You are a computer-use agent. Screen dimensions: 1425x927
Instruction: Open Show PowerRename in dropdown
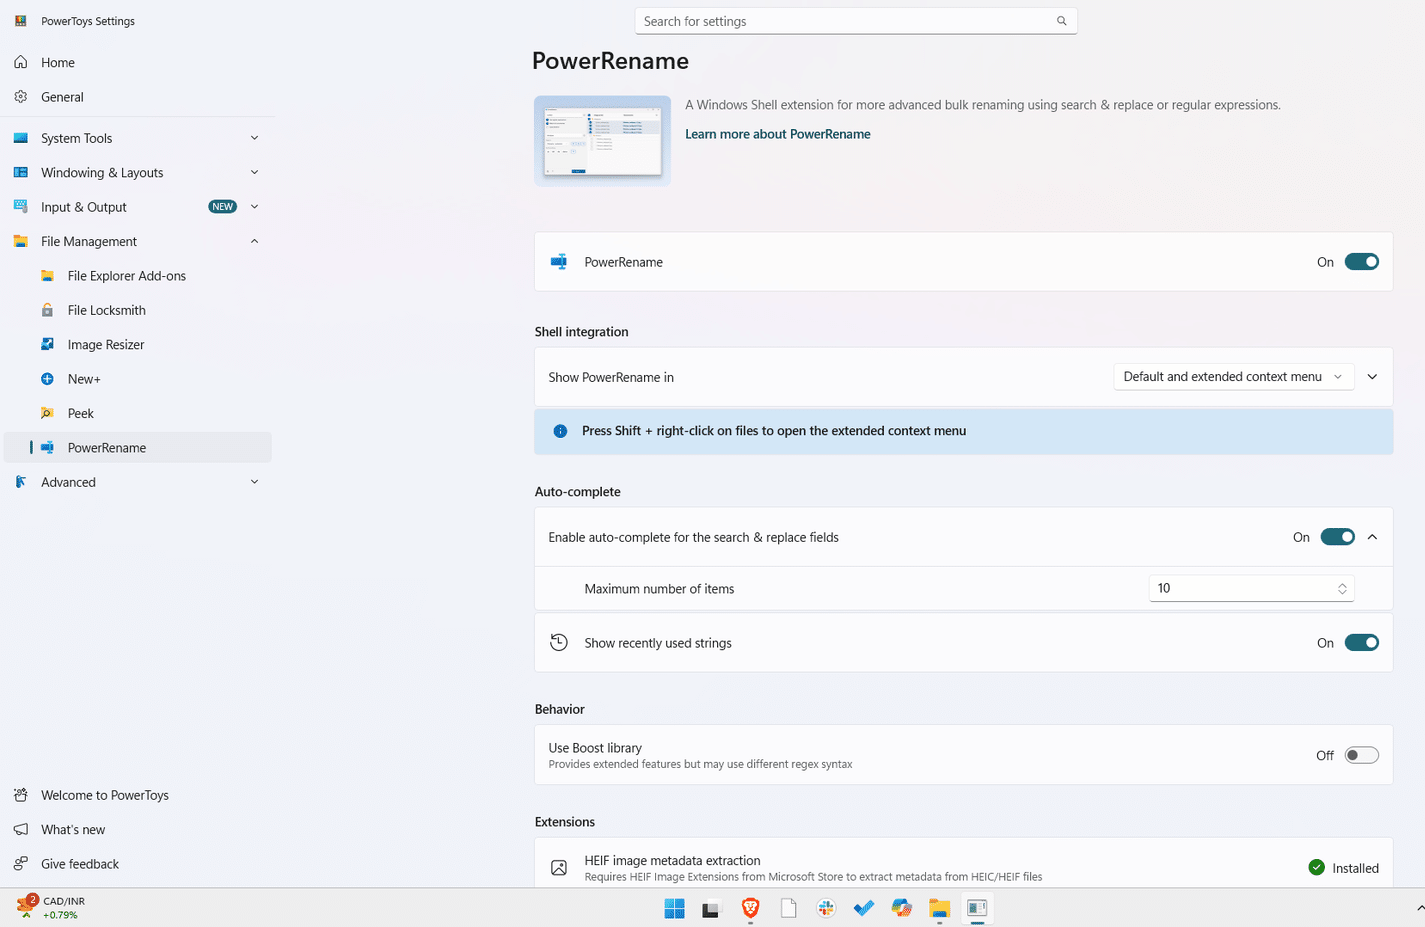[1234, 377]
